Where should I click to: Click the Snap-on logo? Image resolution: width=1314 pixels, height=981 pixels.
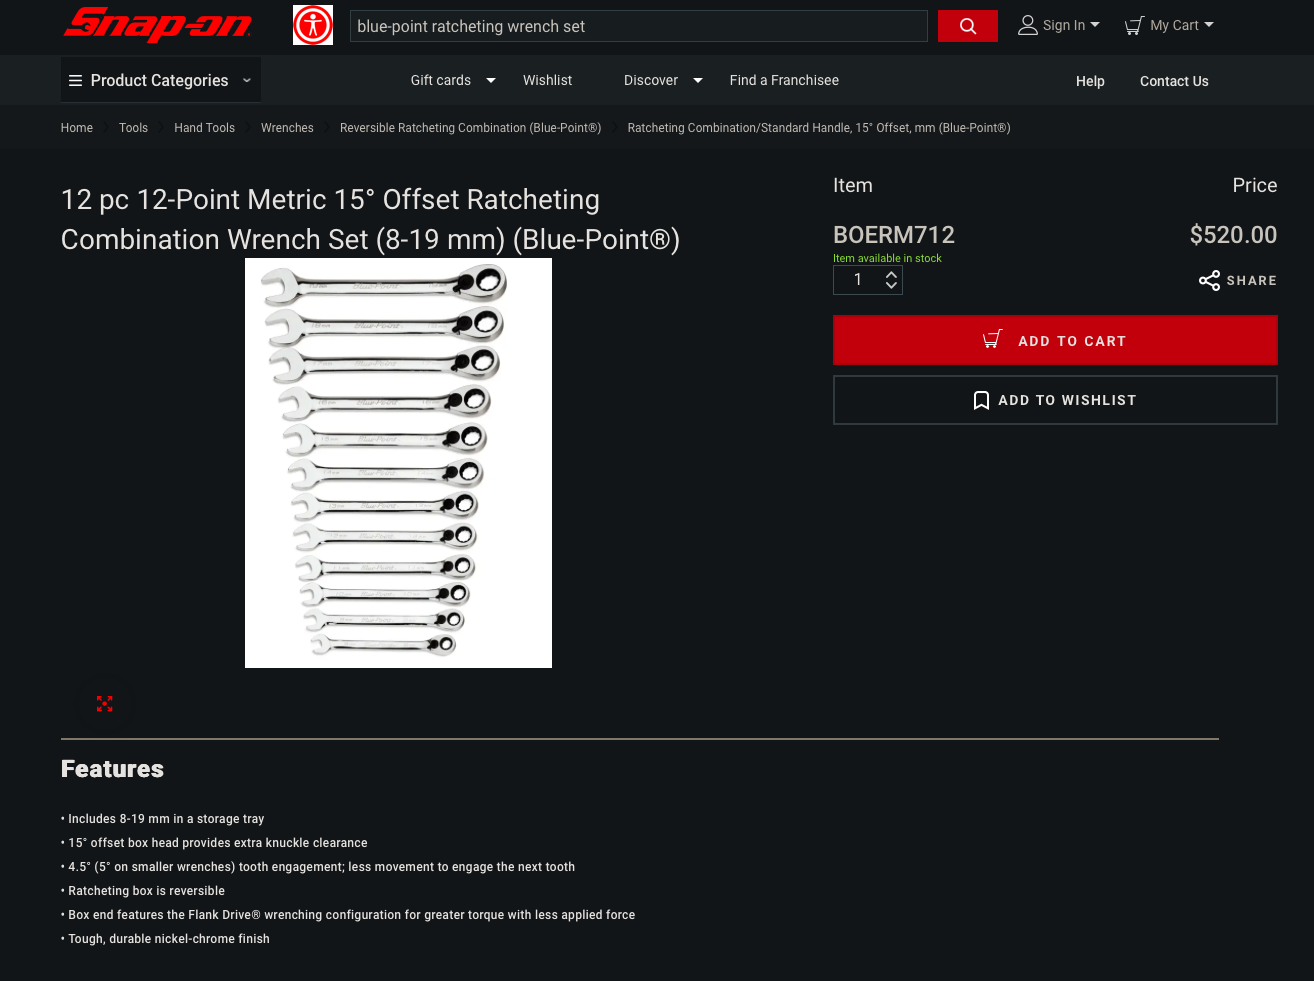tap(158, 25)
